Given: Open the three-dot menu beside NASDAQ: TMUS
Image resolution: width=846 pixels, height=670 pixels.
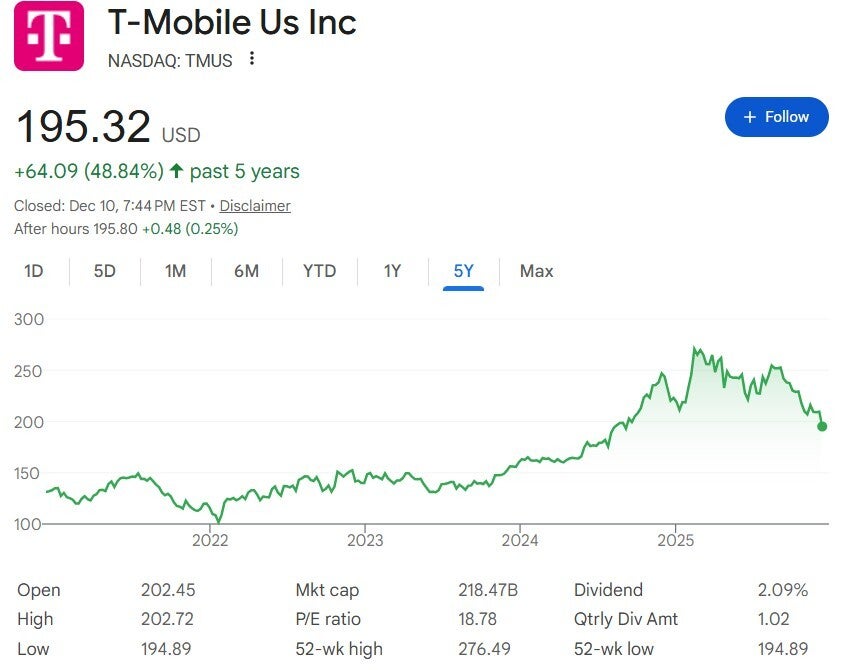Looking at the screenshot, I should coord(251,60).
